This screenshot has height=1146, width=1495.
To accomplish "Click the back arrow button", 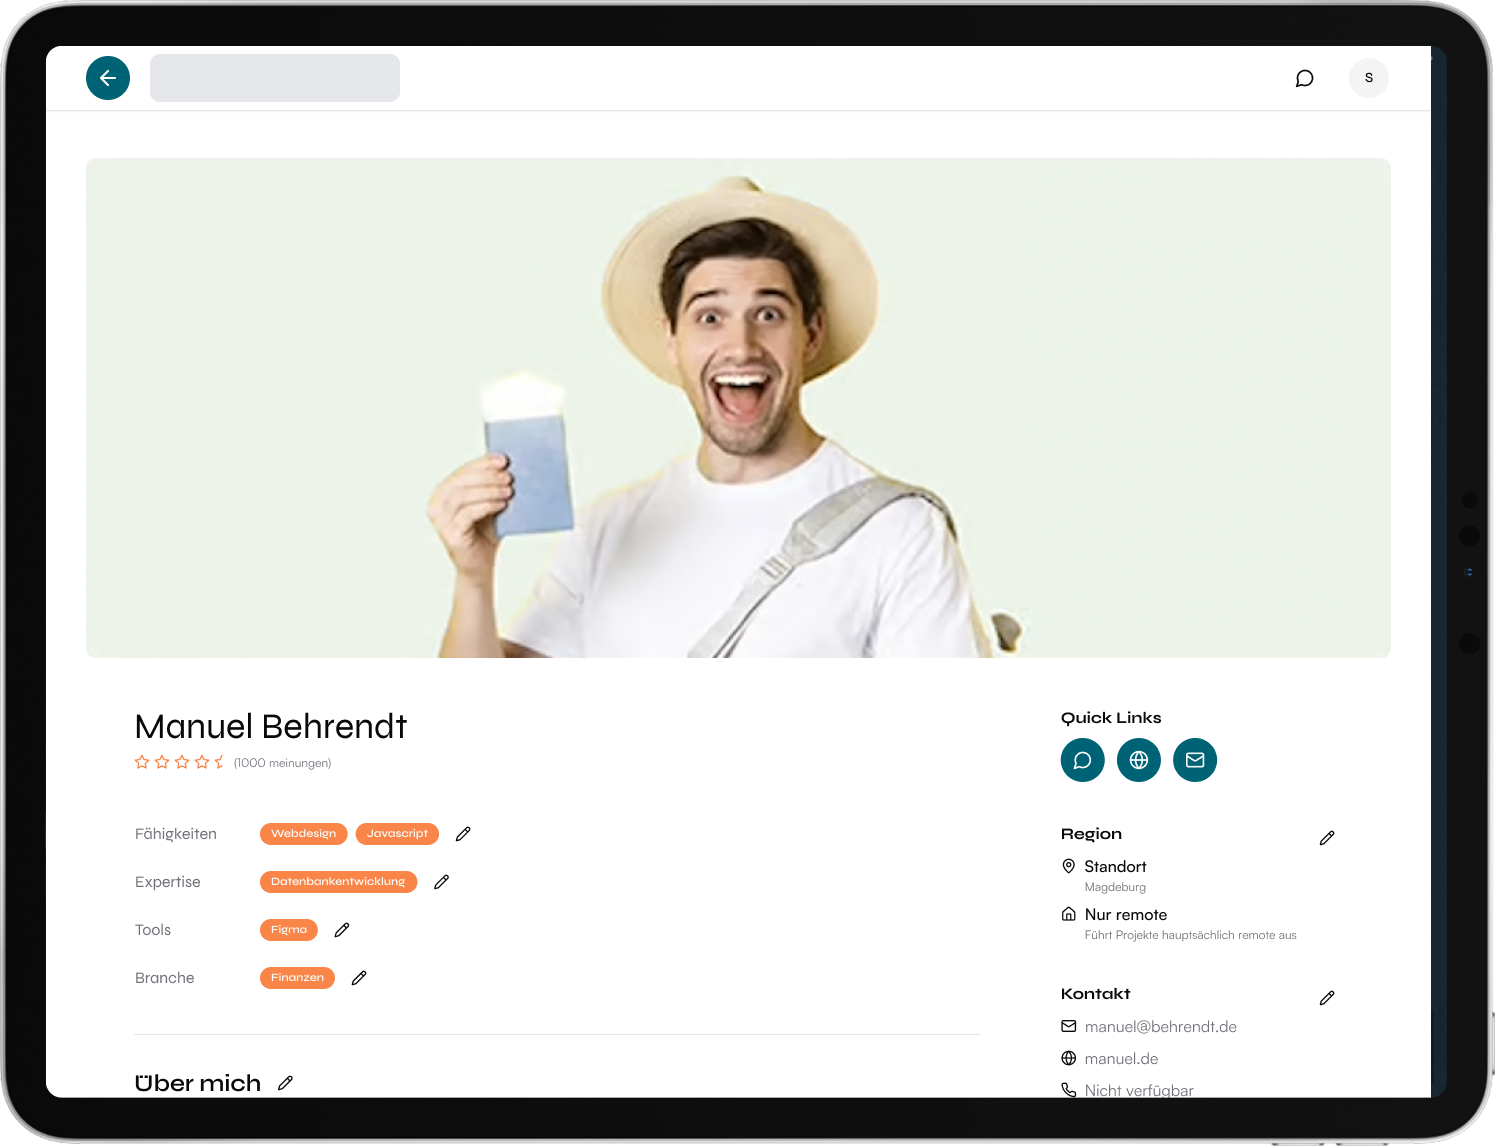I will (x=108, y=78).
